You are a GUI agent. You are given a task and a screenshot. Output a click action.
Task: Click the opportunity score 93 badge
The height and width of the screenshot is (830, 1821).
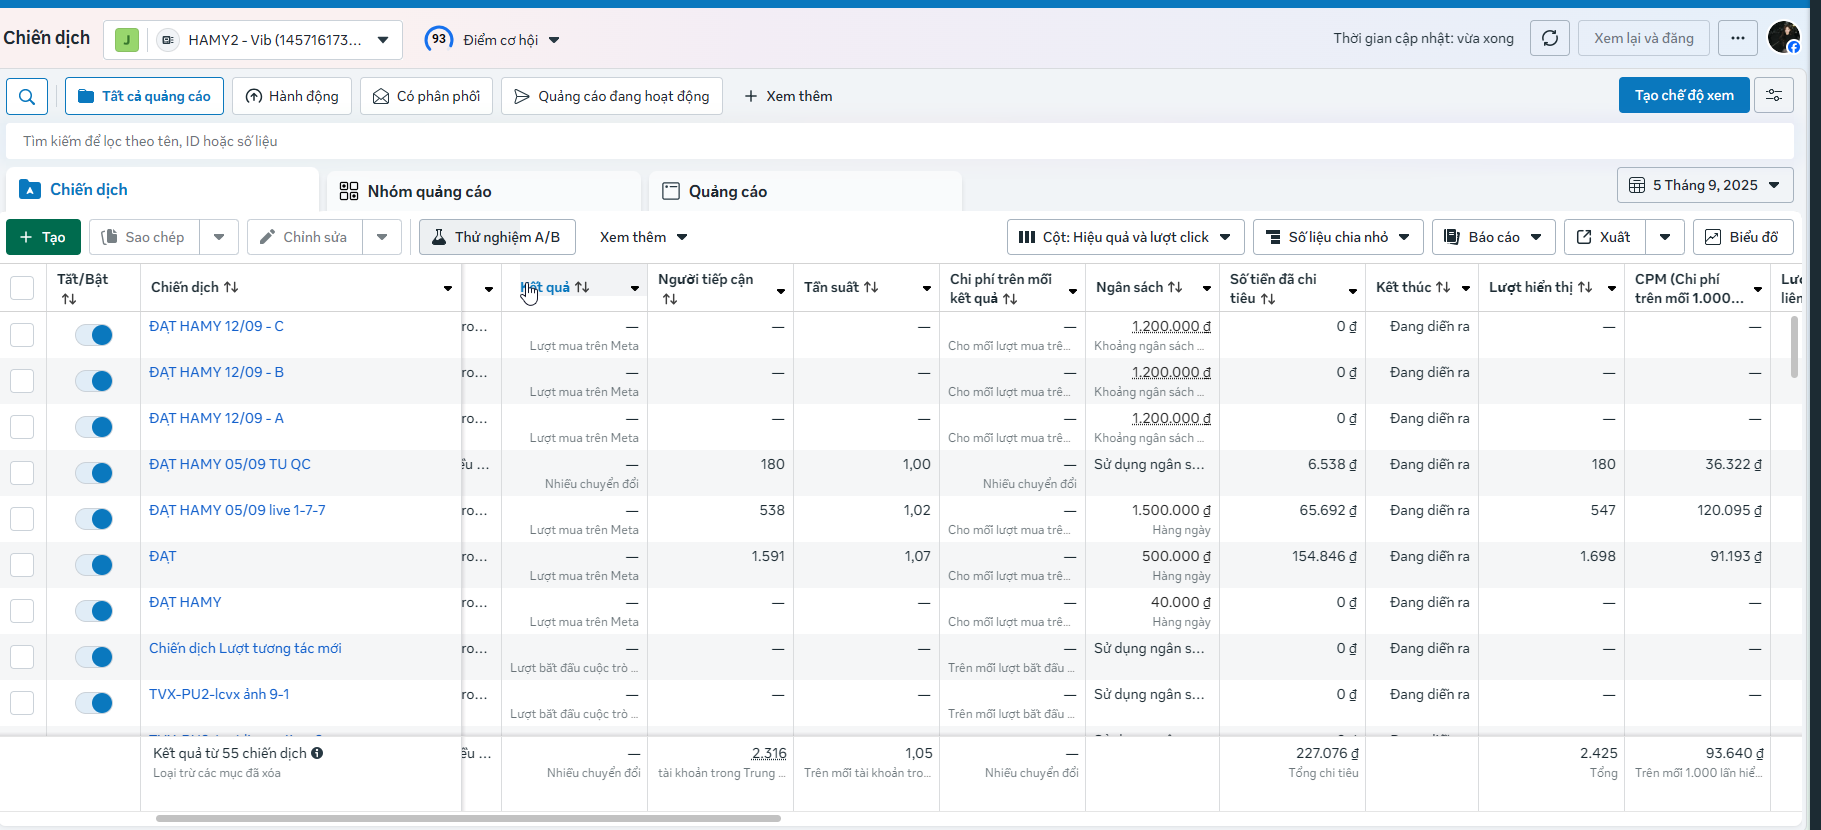click(438, 39)
